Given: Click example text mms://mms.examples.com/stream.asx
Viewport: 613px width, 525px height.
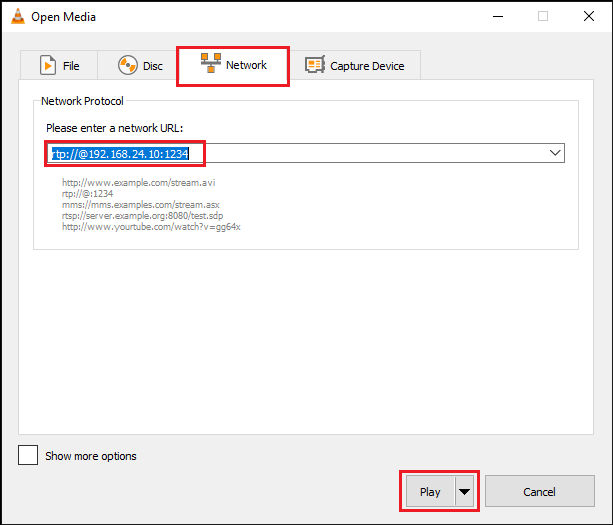Looking at the screenshot, I should 141,204.
